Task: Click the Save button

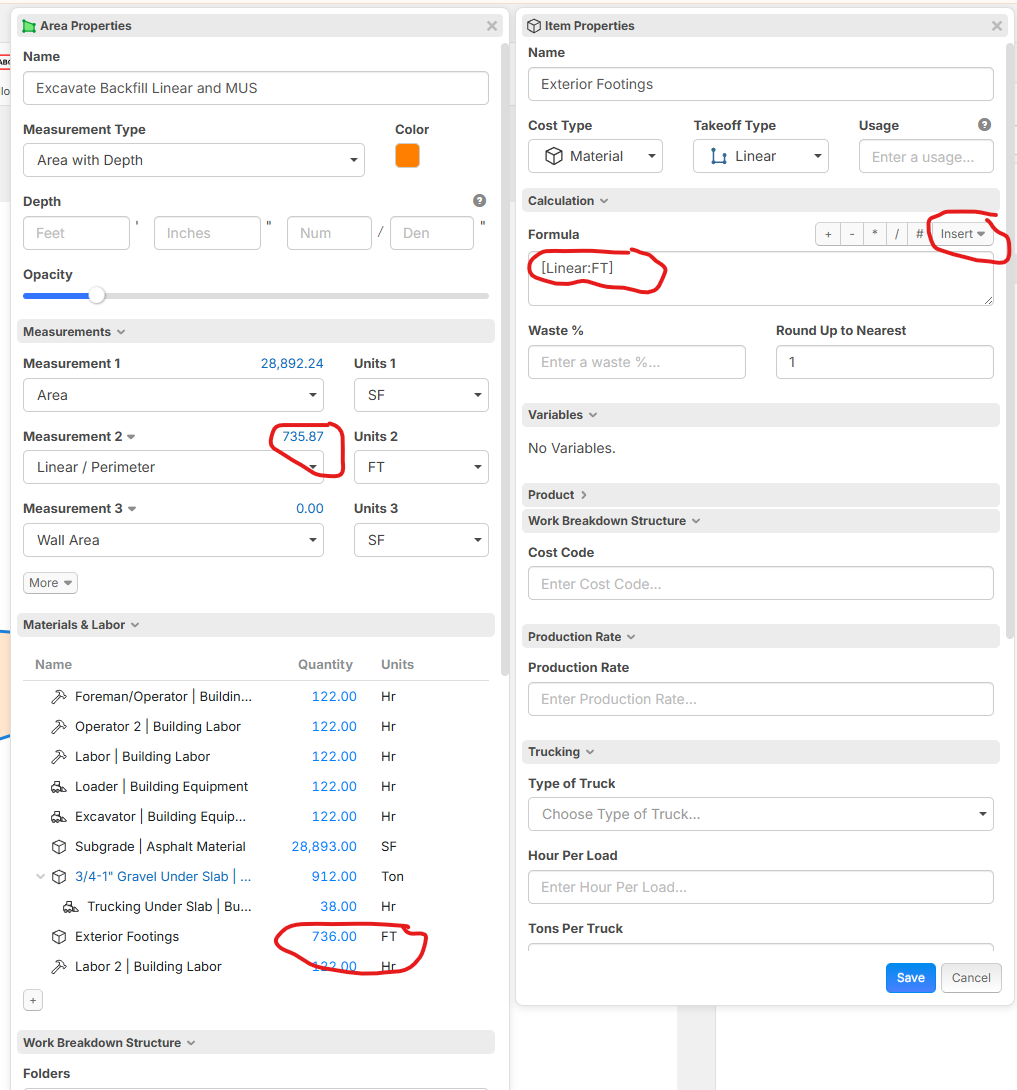Action: click(x=910, y=978)
